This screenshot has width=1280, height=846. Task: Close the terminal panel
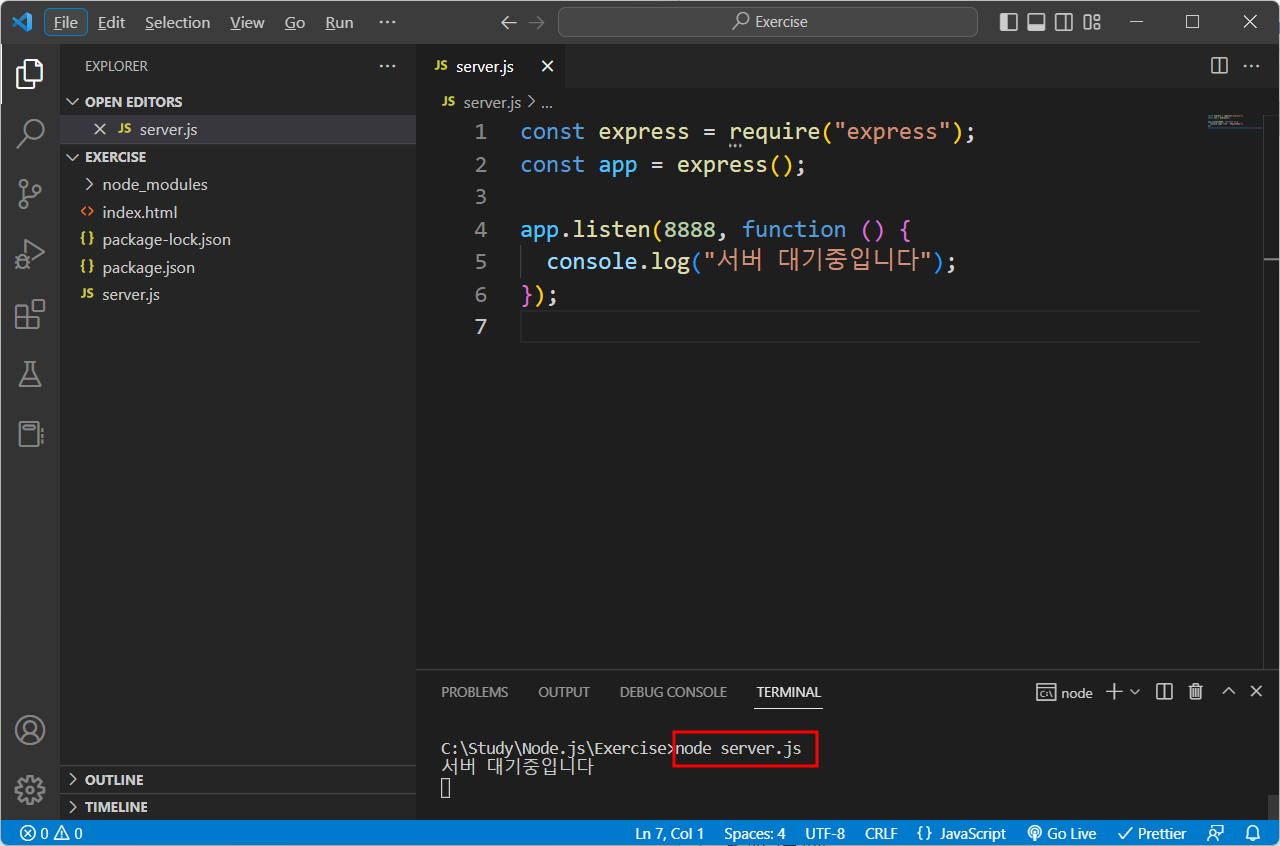tap(1257, 691)
